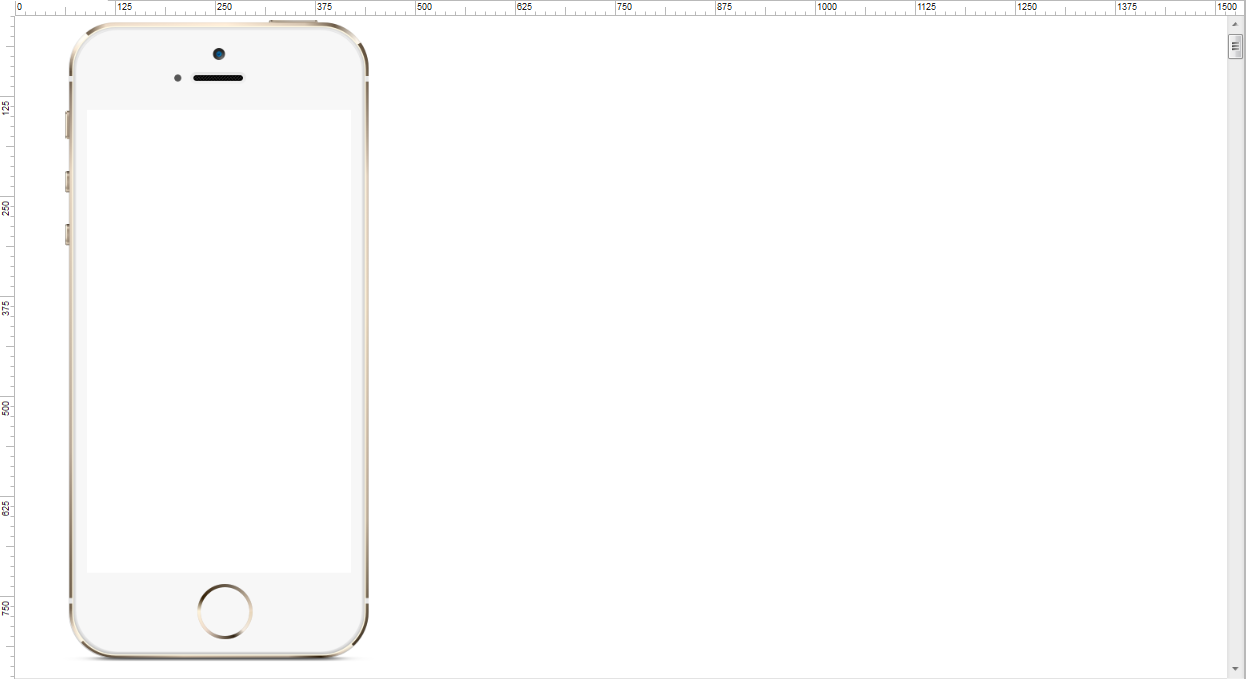The height and width of the screenshot is (679, 1246).
Task: Click the 1250 mark on horizontal ruler
Action: coord(1028,7)
